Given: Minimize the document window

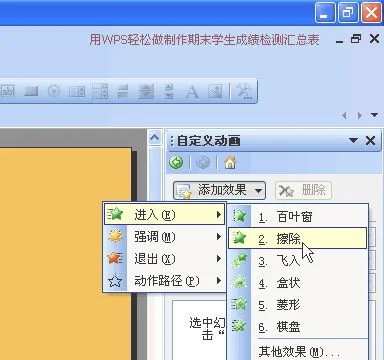Looking at the screenshot, I should pyautogui.click(x=340, y=41).
